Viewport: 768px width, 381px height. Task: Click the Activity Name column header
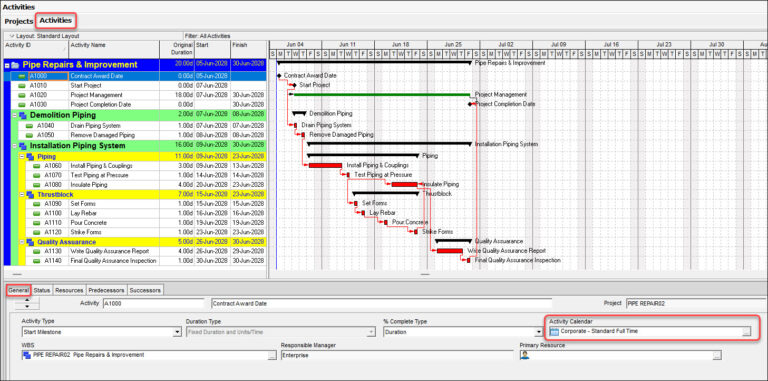114,49
